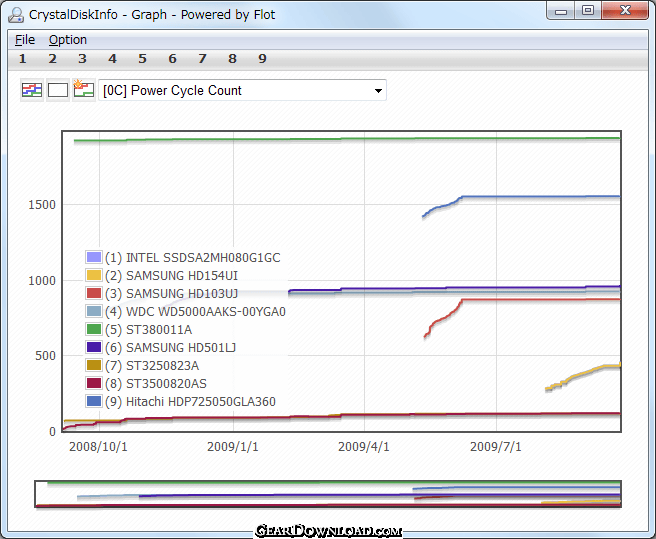Click the legend label ST3500820AS
This screenshot has height=539, width=656.
point(156,383)
